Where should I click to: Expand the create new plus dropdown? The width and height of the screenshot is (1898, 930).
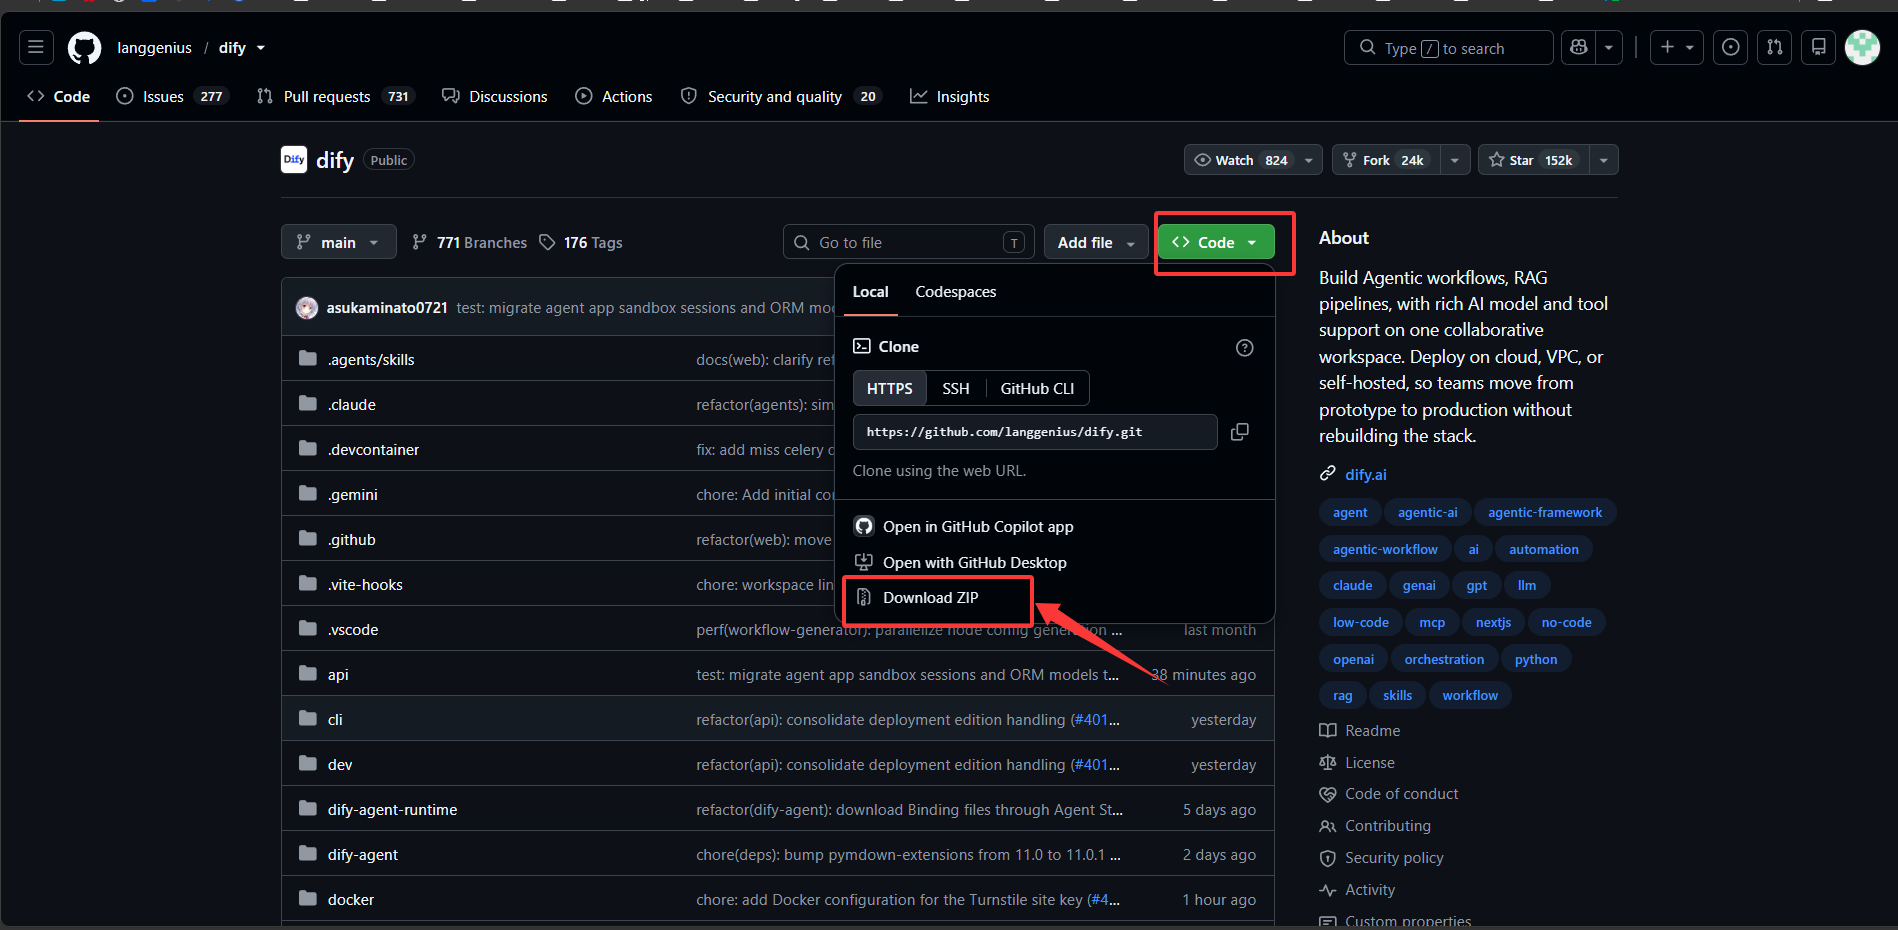tap(1677, 47)
